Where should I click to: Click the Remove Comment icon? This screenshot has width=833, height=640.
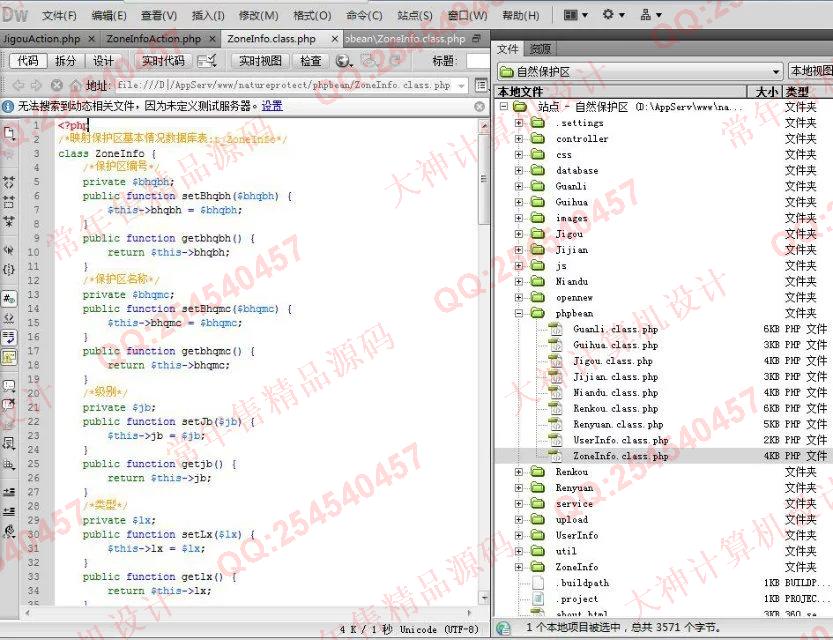tap(9, 405)
